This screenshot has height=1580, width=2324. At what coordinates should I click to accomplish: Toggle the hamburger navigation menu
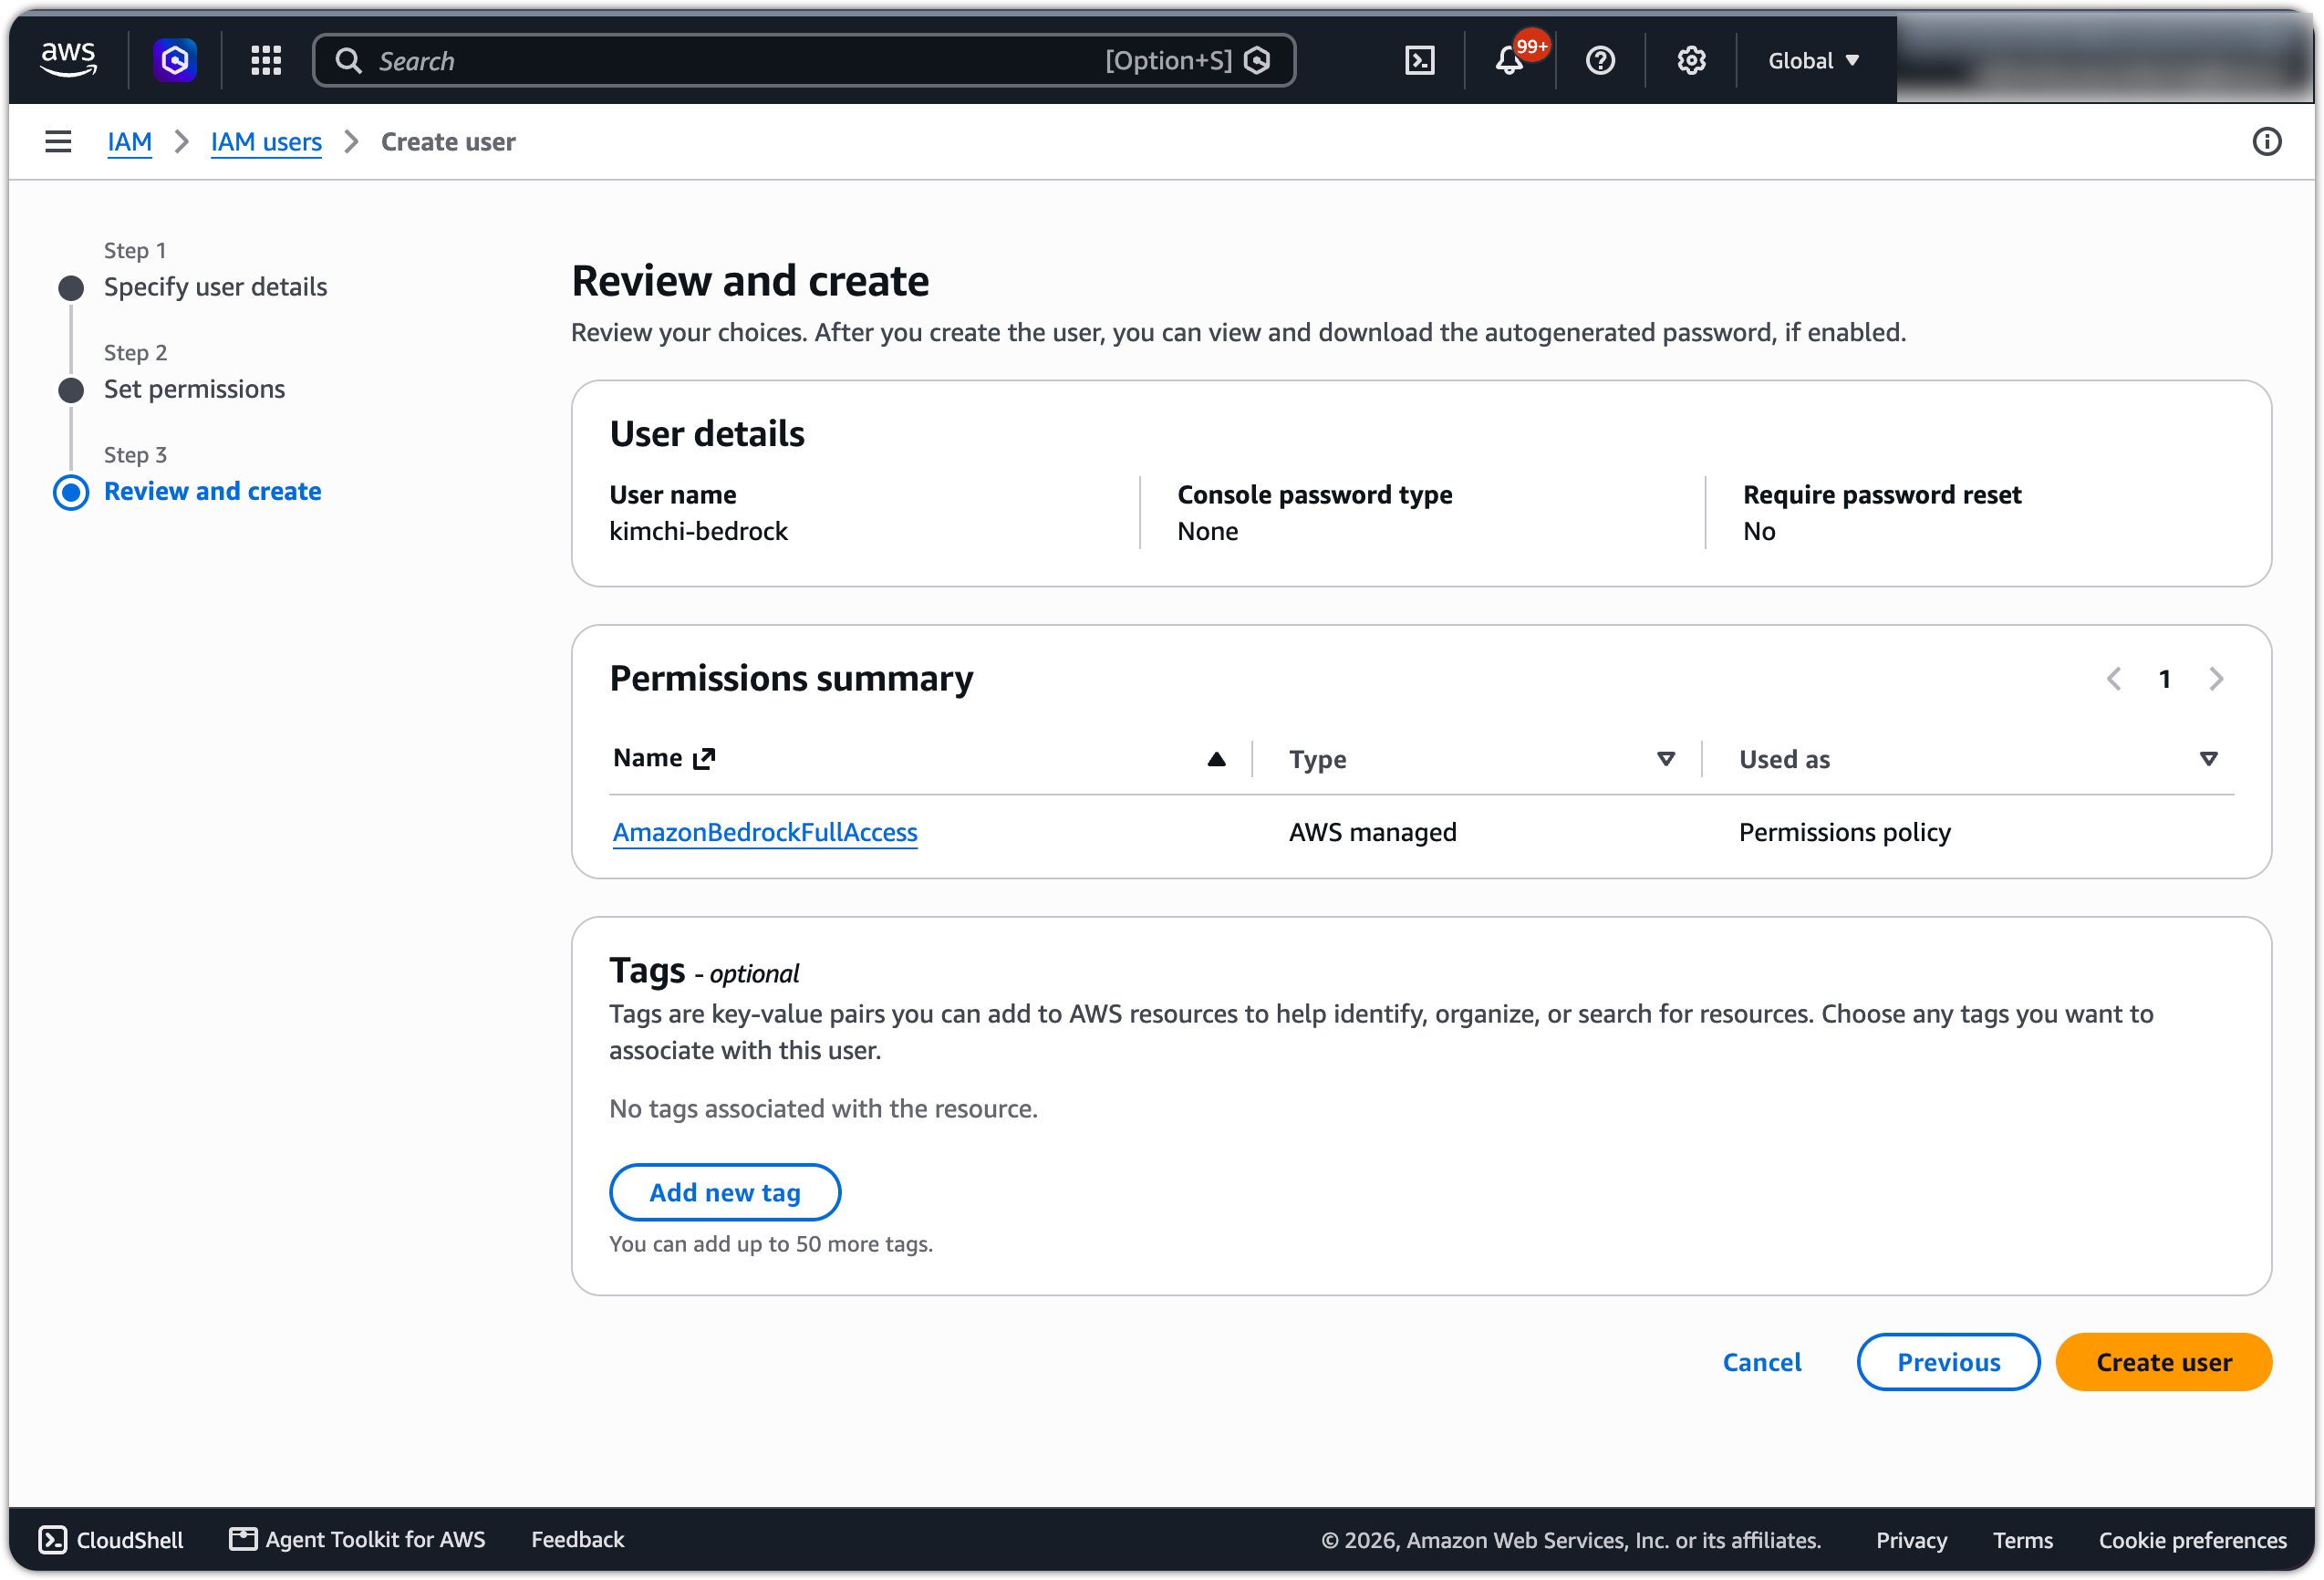click(x=58, y=142)
